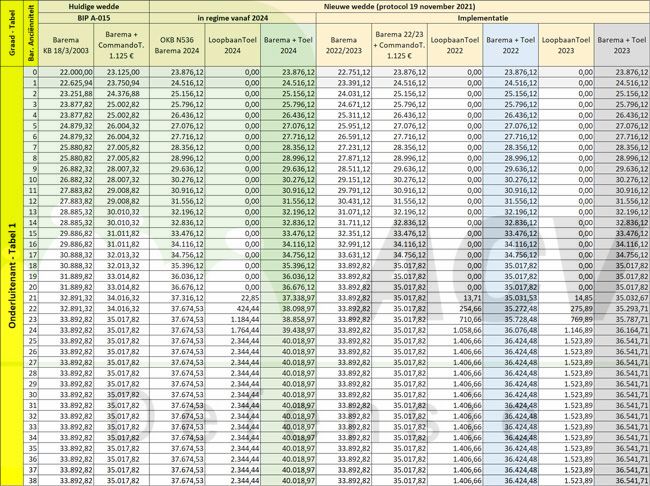The image size is (650, 486).
Task: Select the 'Barema + Toel 2023' column header
Action: coord(621,45)
